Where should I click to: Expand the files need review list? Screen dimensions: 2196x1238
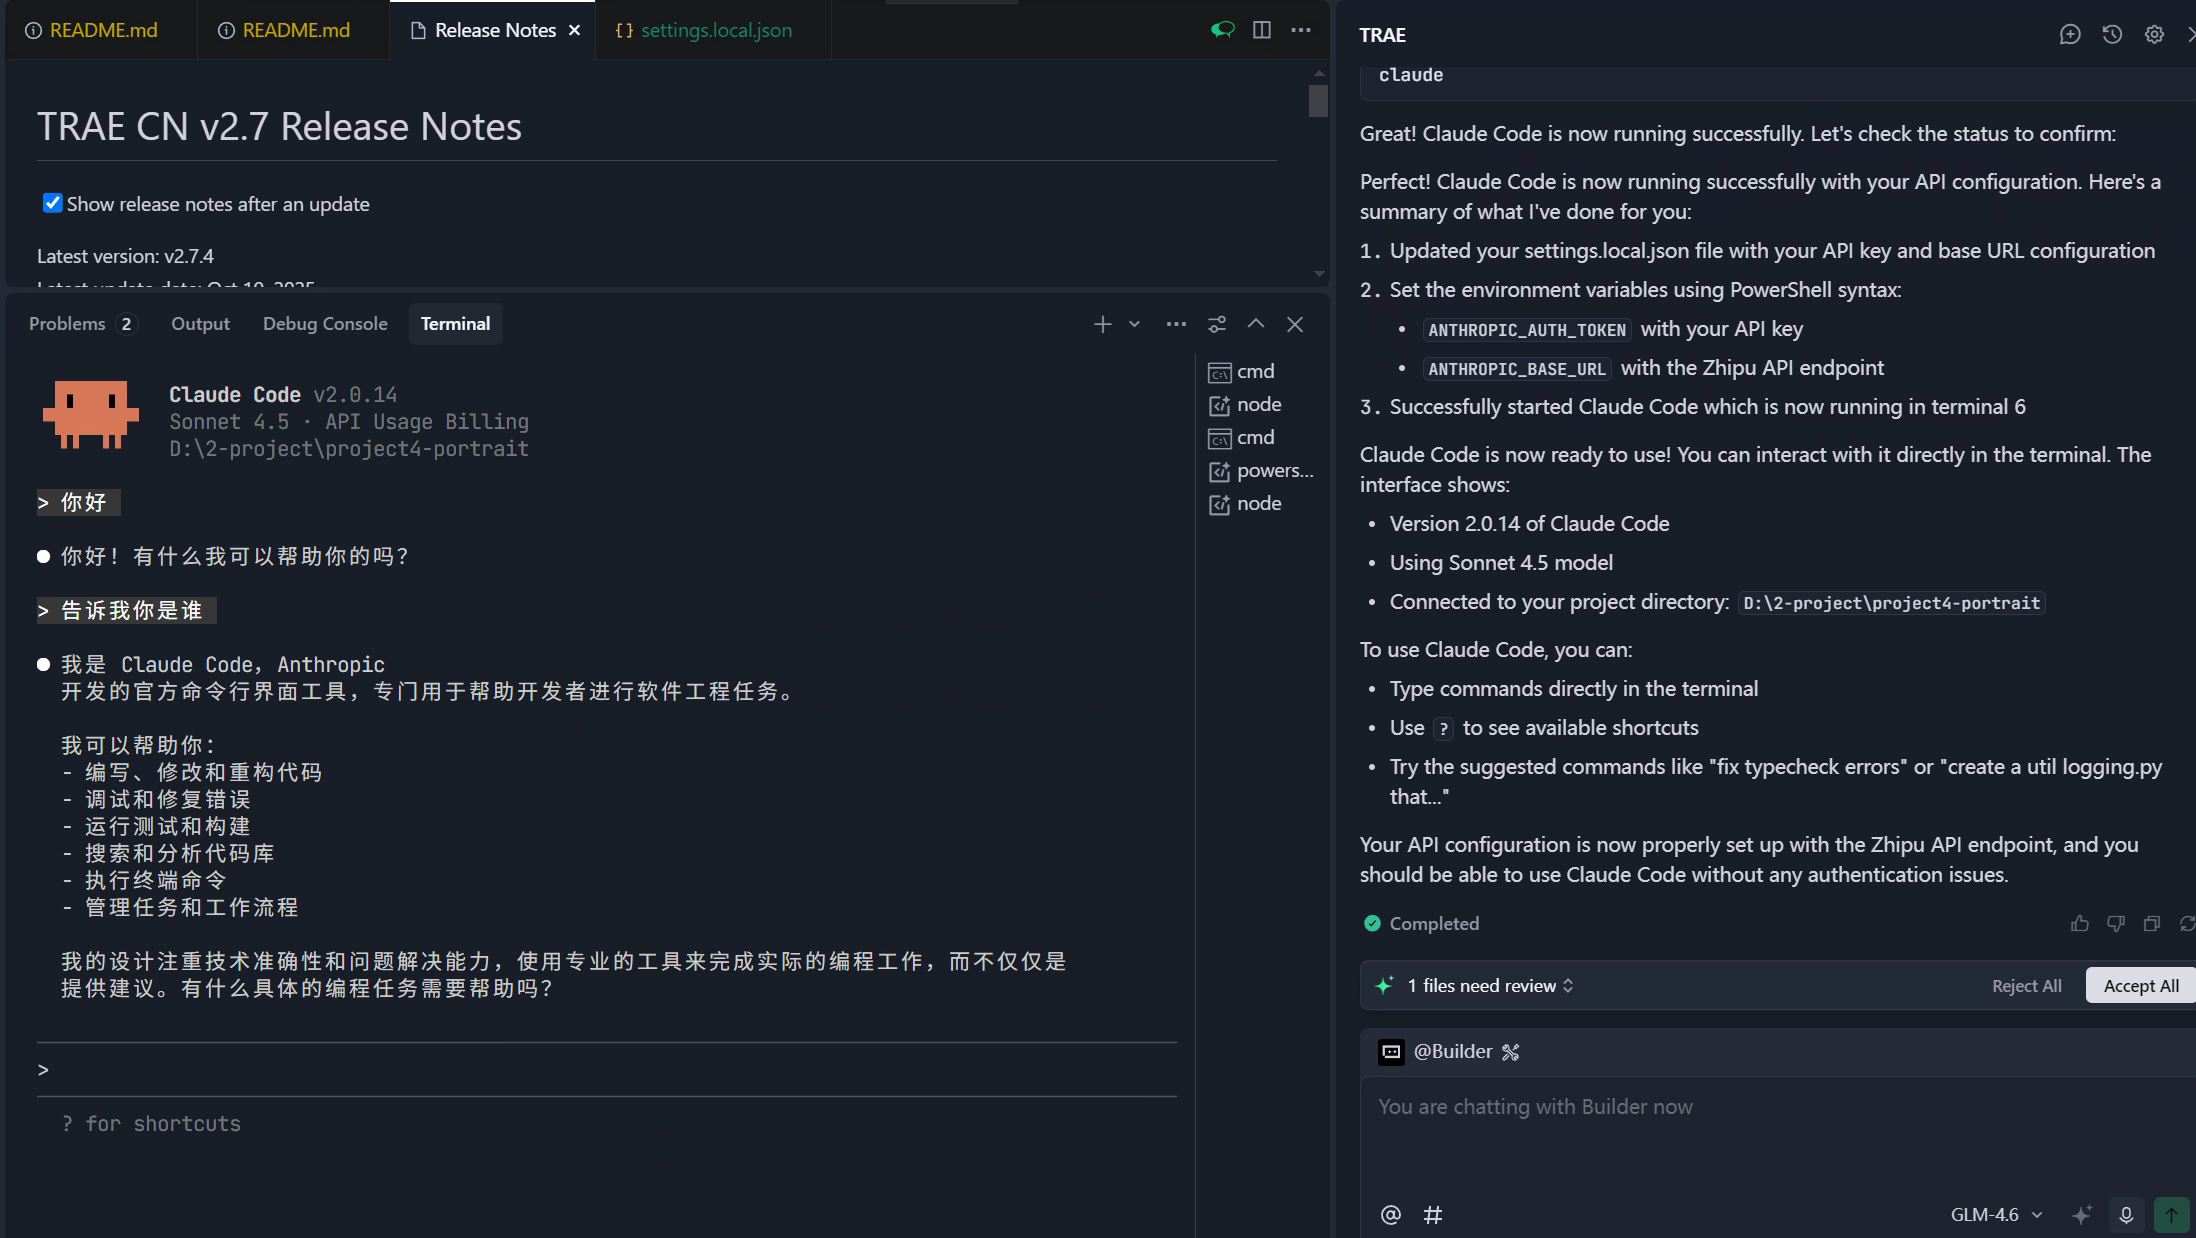pos(1490,986)
